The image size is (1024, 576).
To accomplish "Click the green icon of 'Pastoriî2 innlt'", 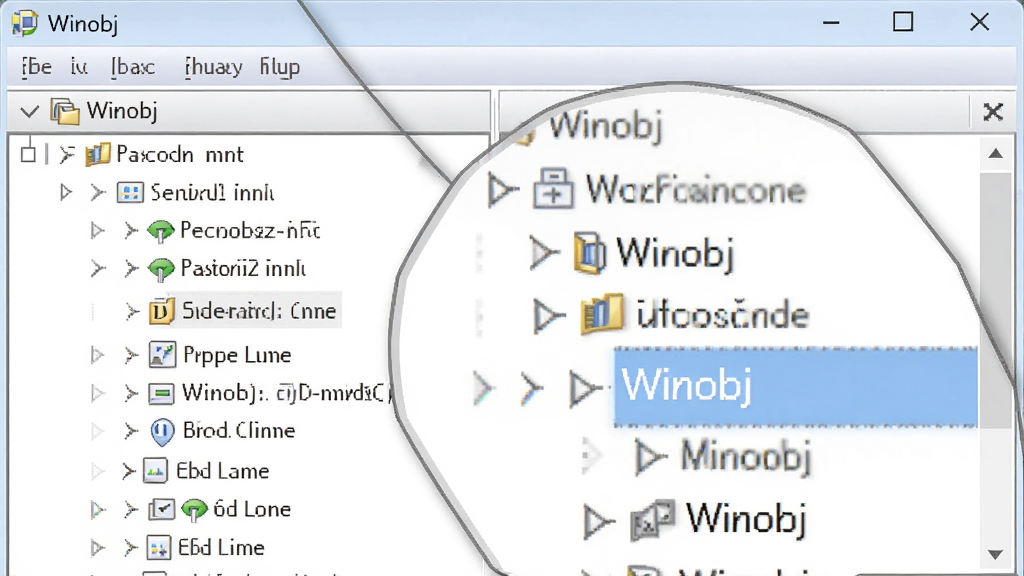I will pyautogui.click(x=161, y=268).
